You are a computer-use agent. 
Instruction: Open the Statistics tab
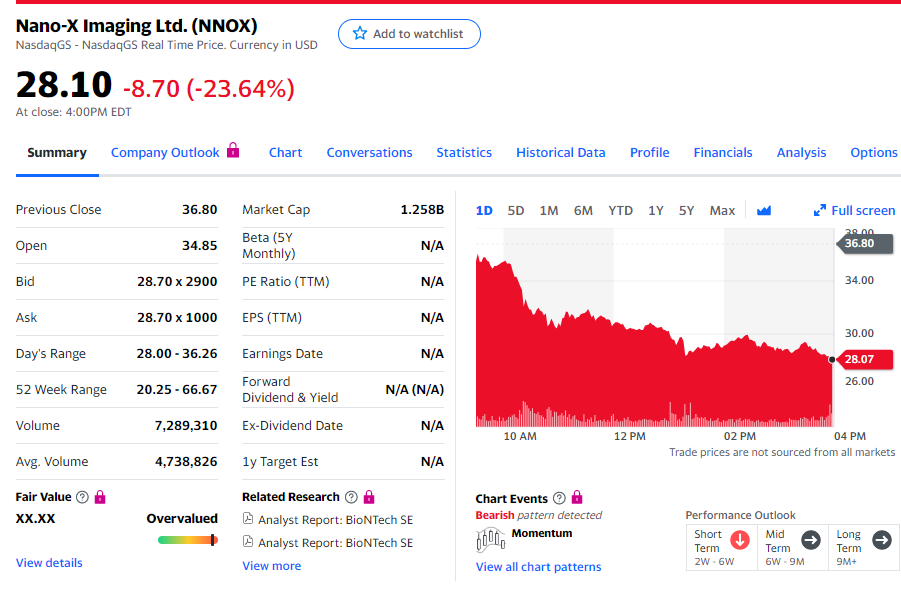[x=464, y=153]
